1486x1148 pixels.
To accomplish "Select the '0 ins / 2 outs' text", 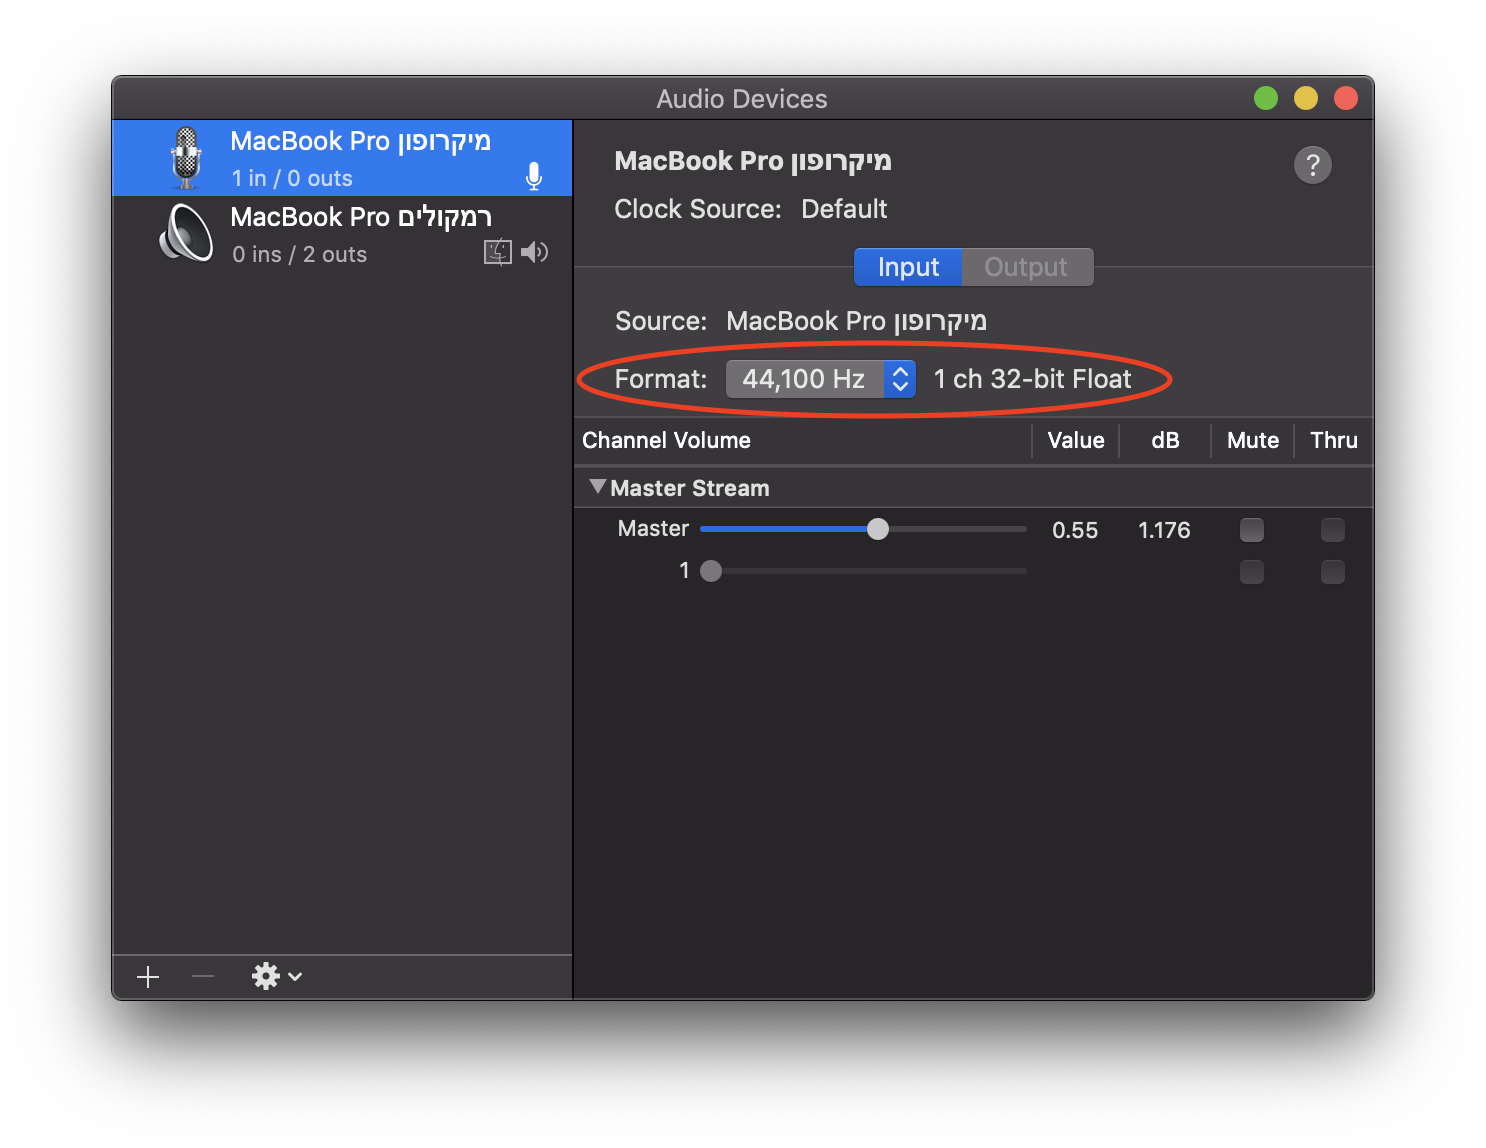I will click(300, 254).
